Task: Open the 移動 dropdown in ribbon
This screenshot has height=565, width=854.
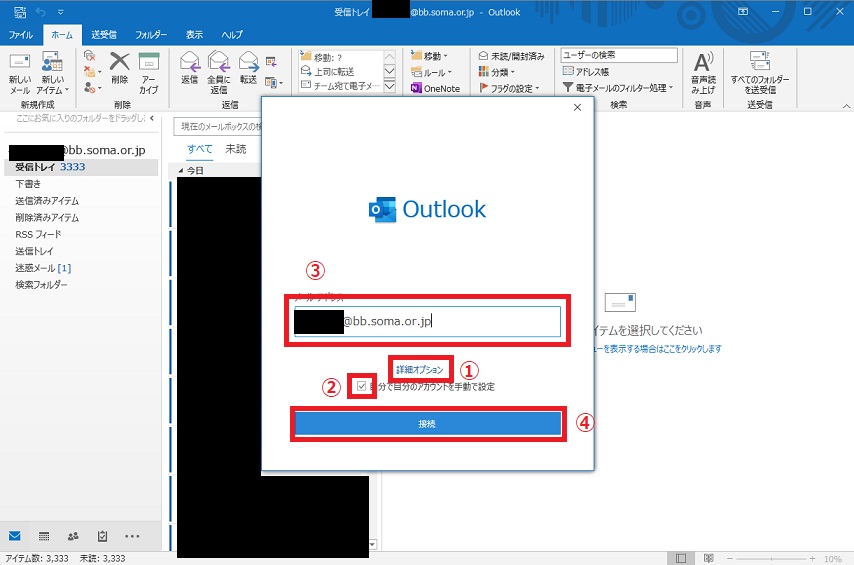Action: [x=429, y=56]
